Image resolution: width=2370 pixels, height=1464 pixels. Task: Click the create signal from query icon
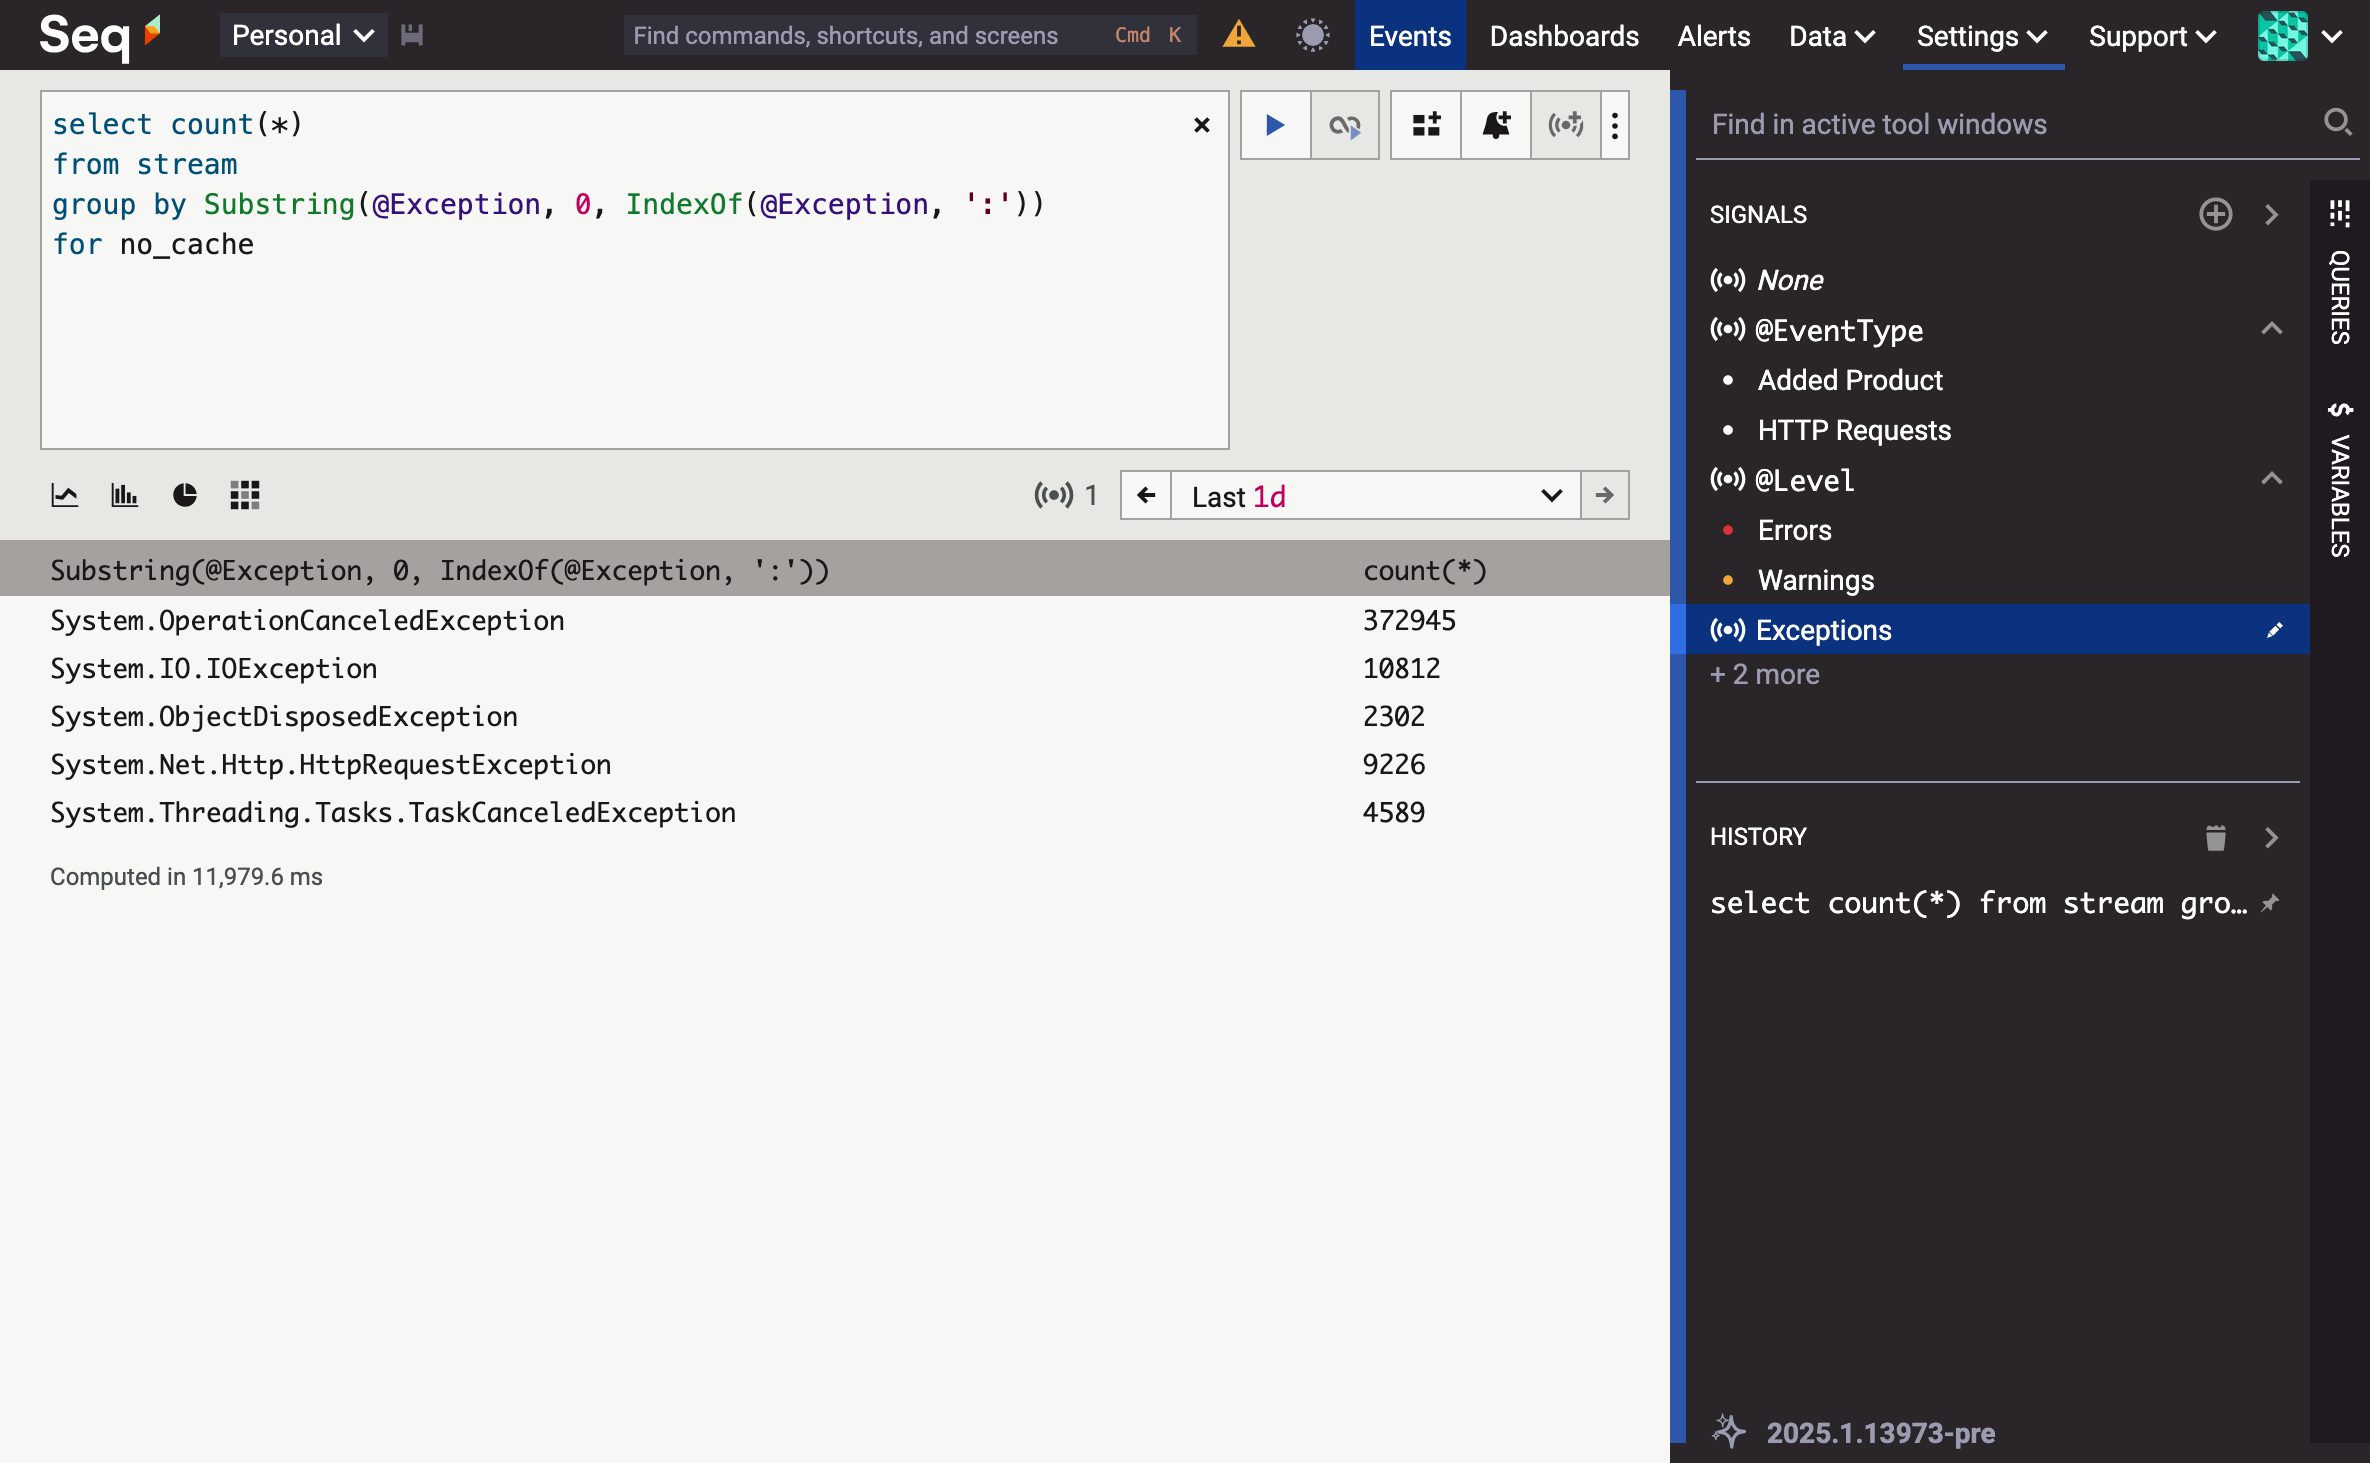pos(1566,125)
